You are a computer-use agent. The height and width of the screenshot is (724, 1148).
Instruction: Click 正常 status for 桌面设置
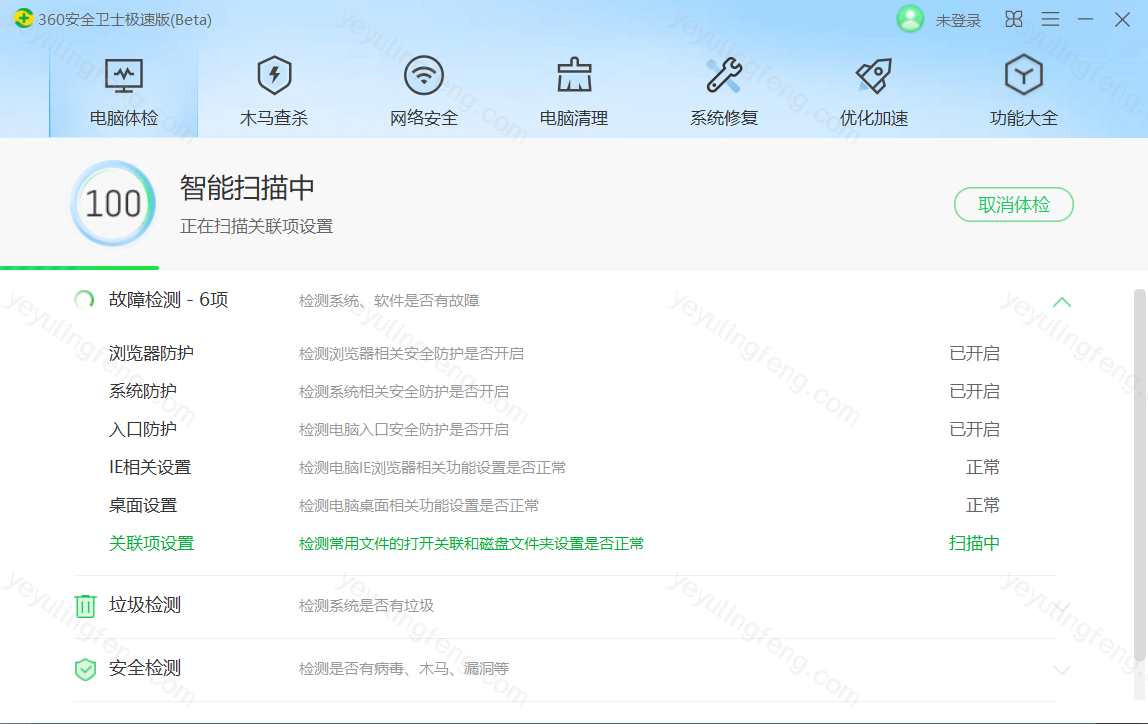click(x=983, y=506)
